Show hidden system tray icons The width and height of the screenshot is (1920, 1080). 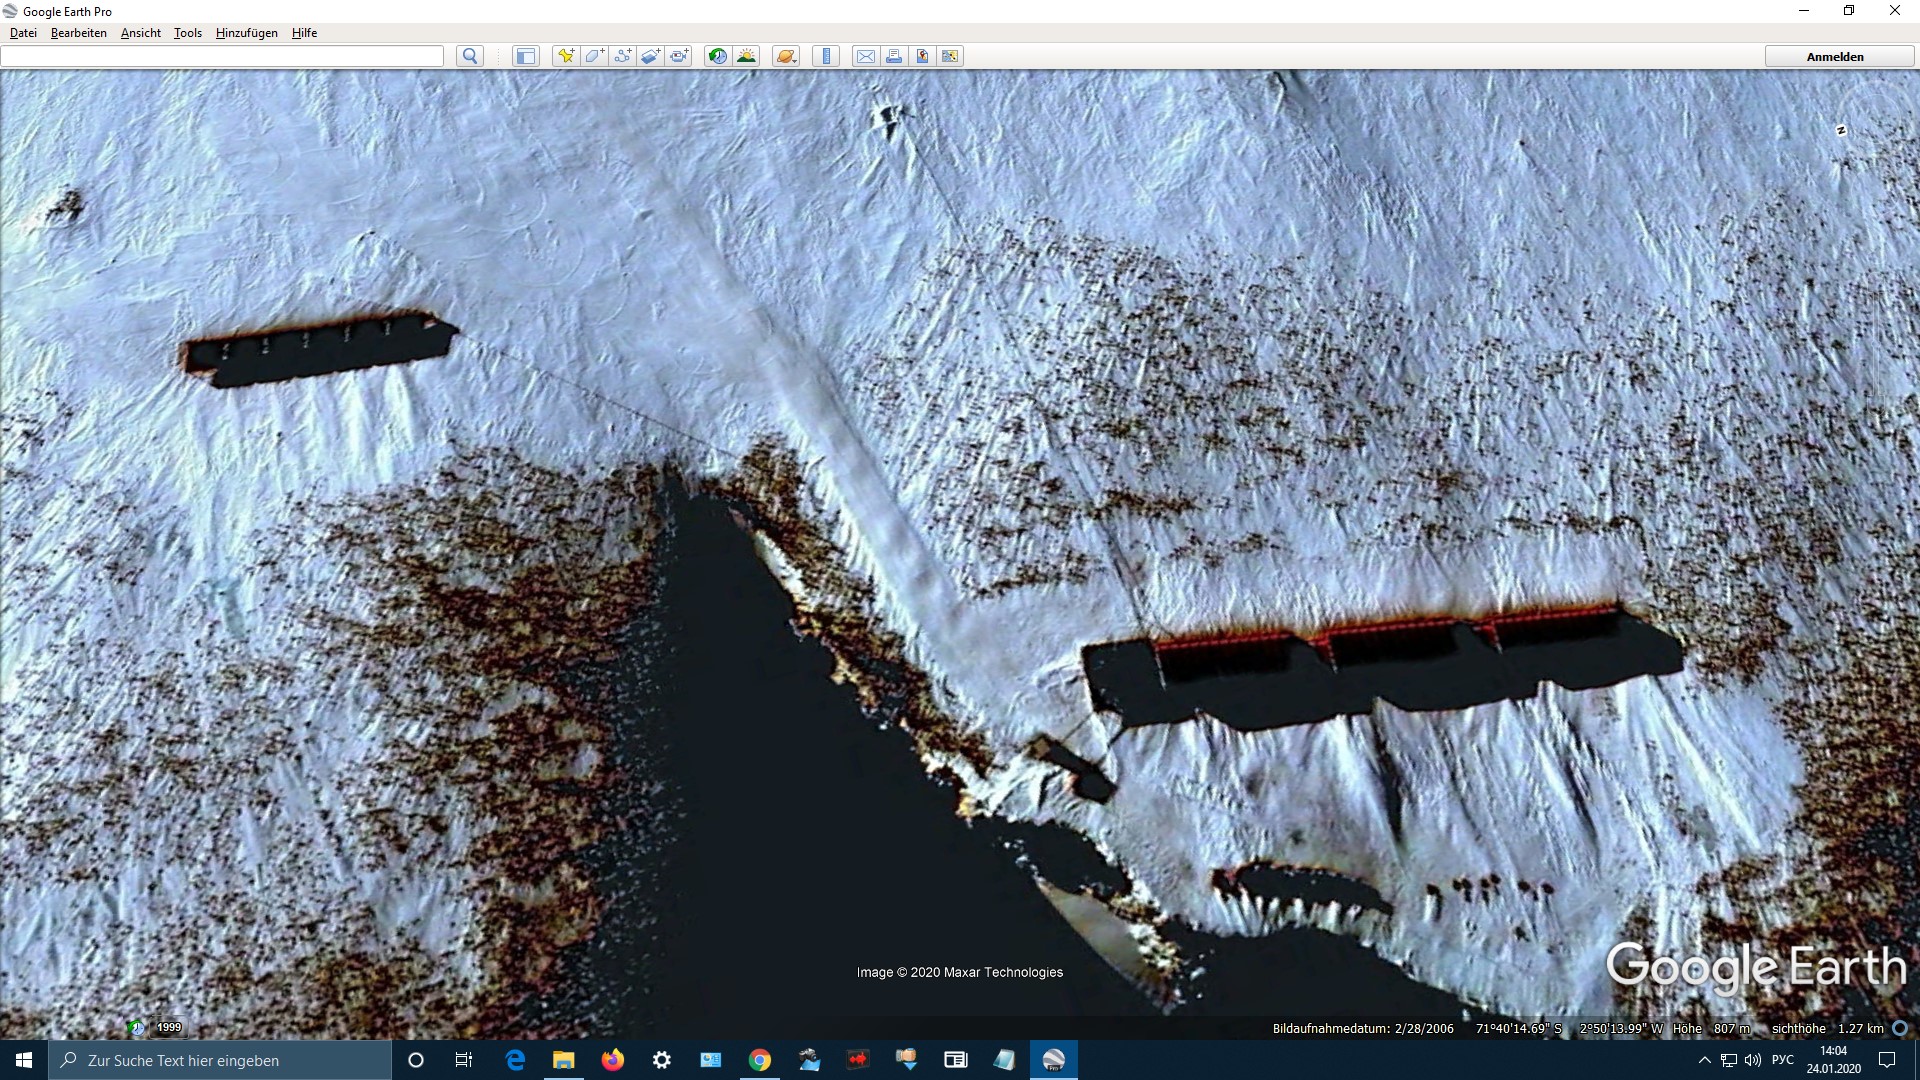[1704, 1060]
